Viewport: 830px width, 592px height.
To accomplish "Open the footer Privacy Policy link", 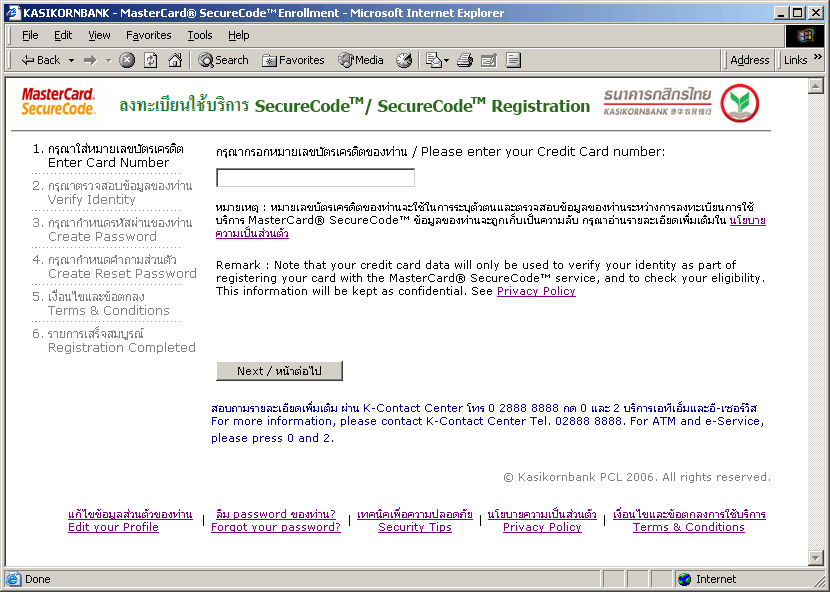I will [542, 527].
